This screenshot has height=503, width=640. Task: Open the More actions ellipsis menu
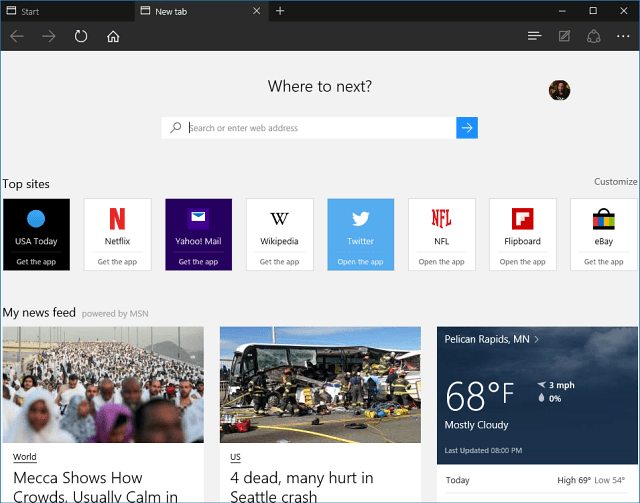tap(623, 36)
